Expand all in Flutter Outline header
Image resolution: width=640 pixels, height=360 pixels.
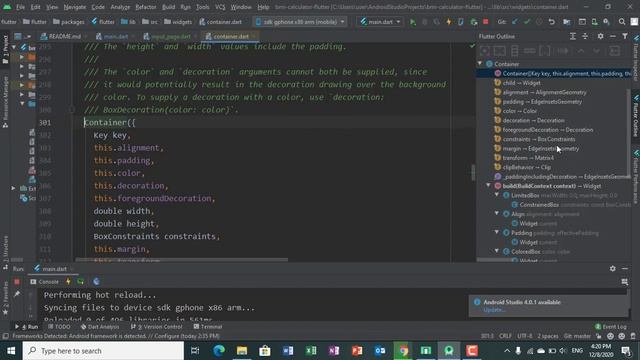click(x=573, y=36)
